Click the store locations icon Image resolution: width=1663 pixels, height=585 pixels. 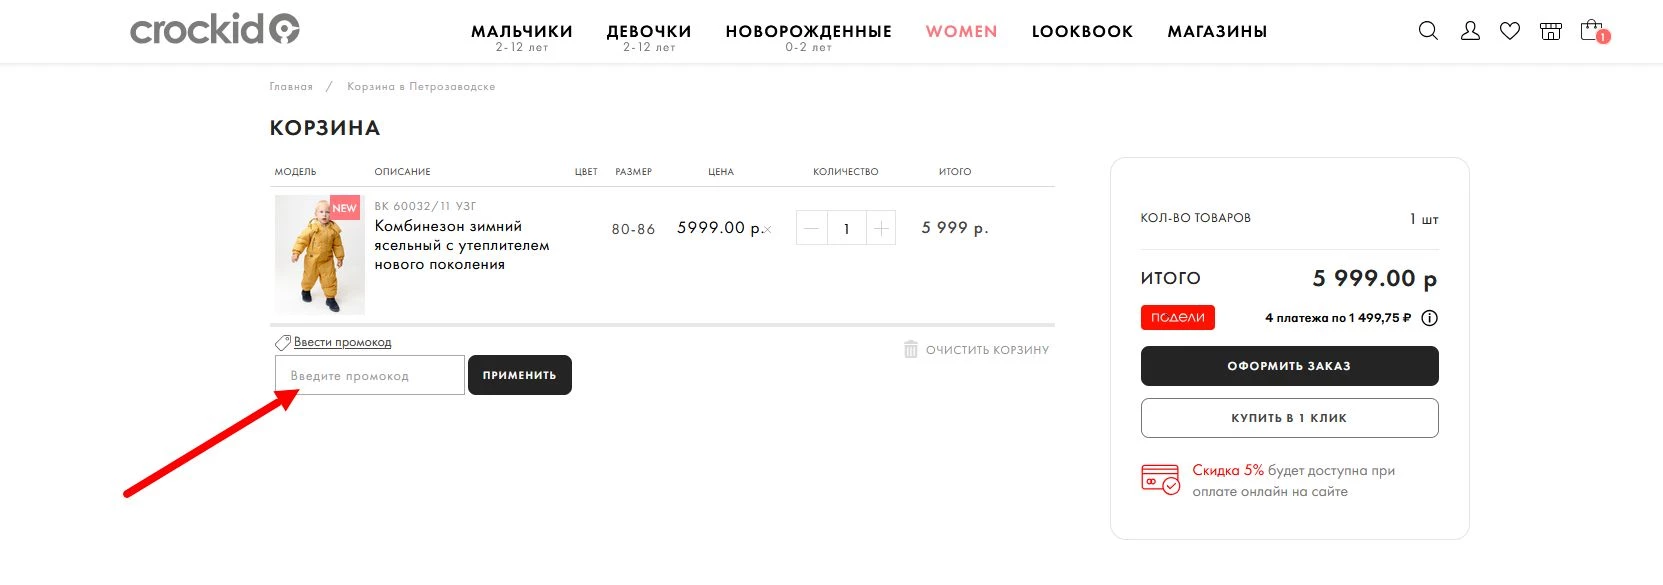tap(1551, 31)
